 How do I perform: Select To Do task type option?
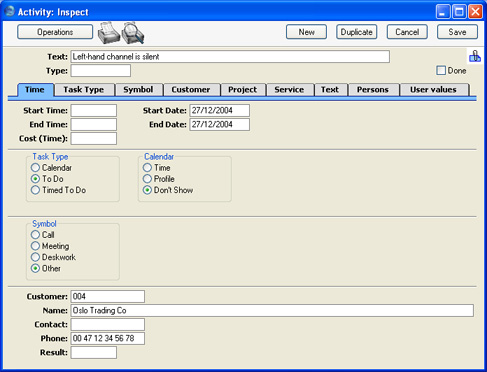(35, 179)
